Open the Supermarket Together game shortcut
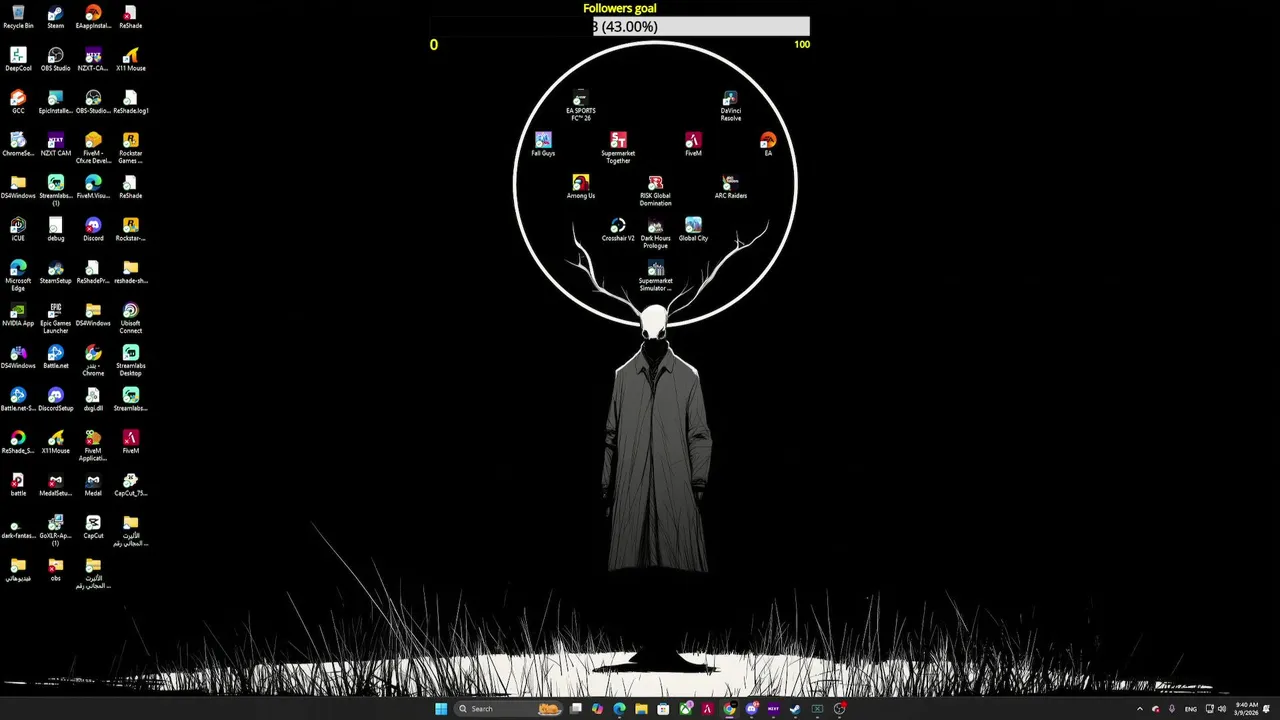The height and width of the screenshot is (720, 1280). 618,148
